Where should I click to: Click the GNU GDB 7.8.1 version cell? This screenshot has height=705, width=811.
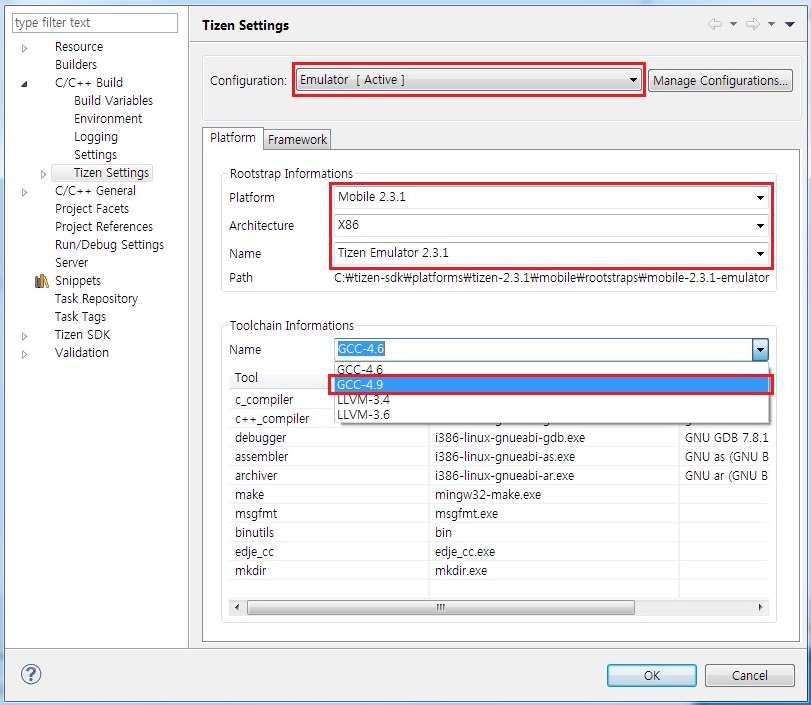coord(726,438)
